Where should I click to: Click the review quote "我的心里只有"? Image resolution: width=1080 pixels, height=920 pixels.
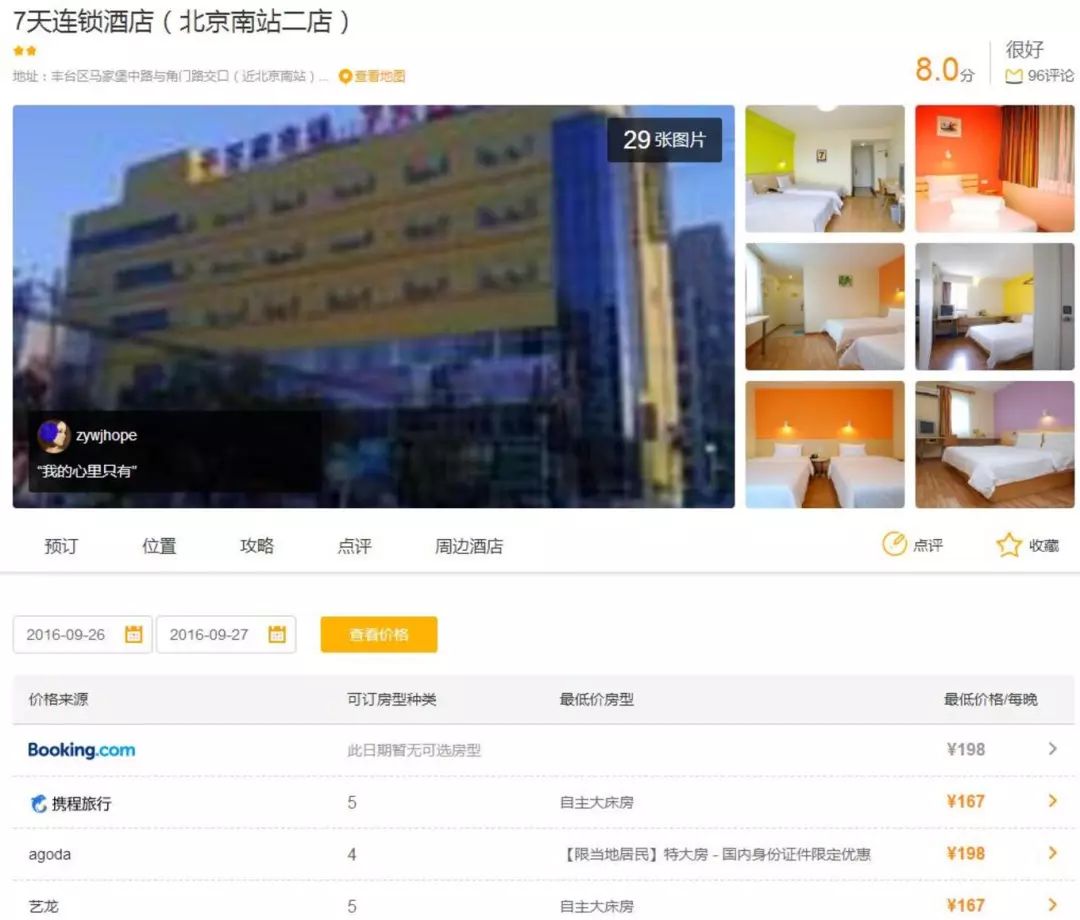click(x=87, y=471)
